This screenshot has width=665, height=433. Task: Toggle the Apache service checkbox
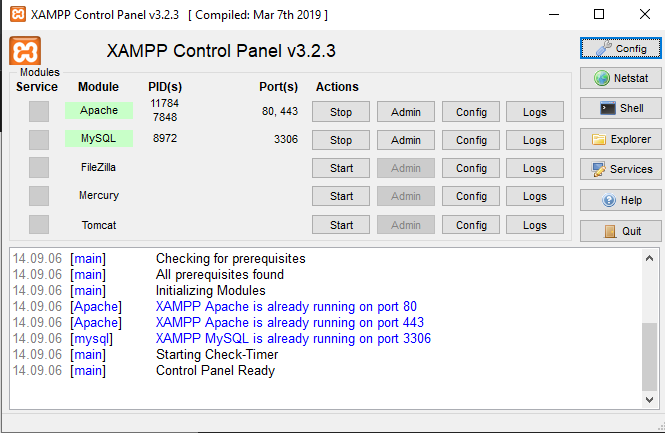(39, 112)
